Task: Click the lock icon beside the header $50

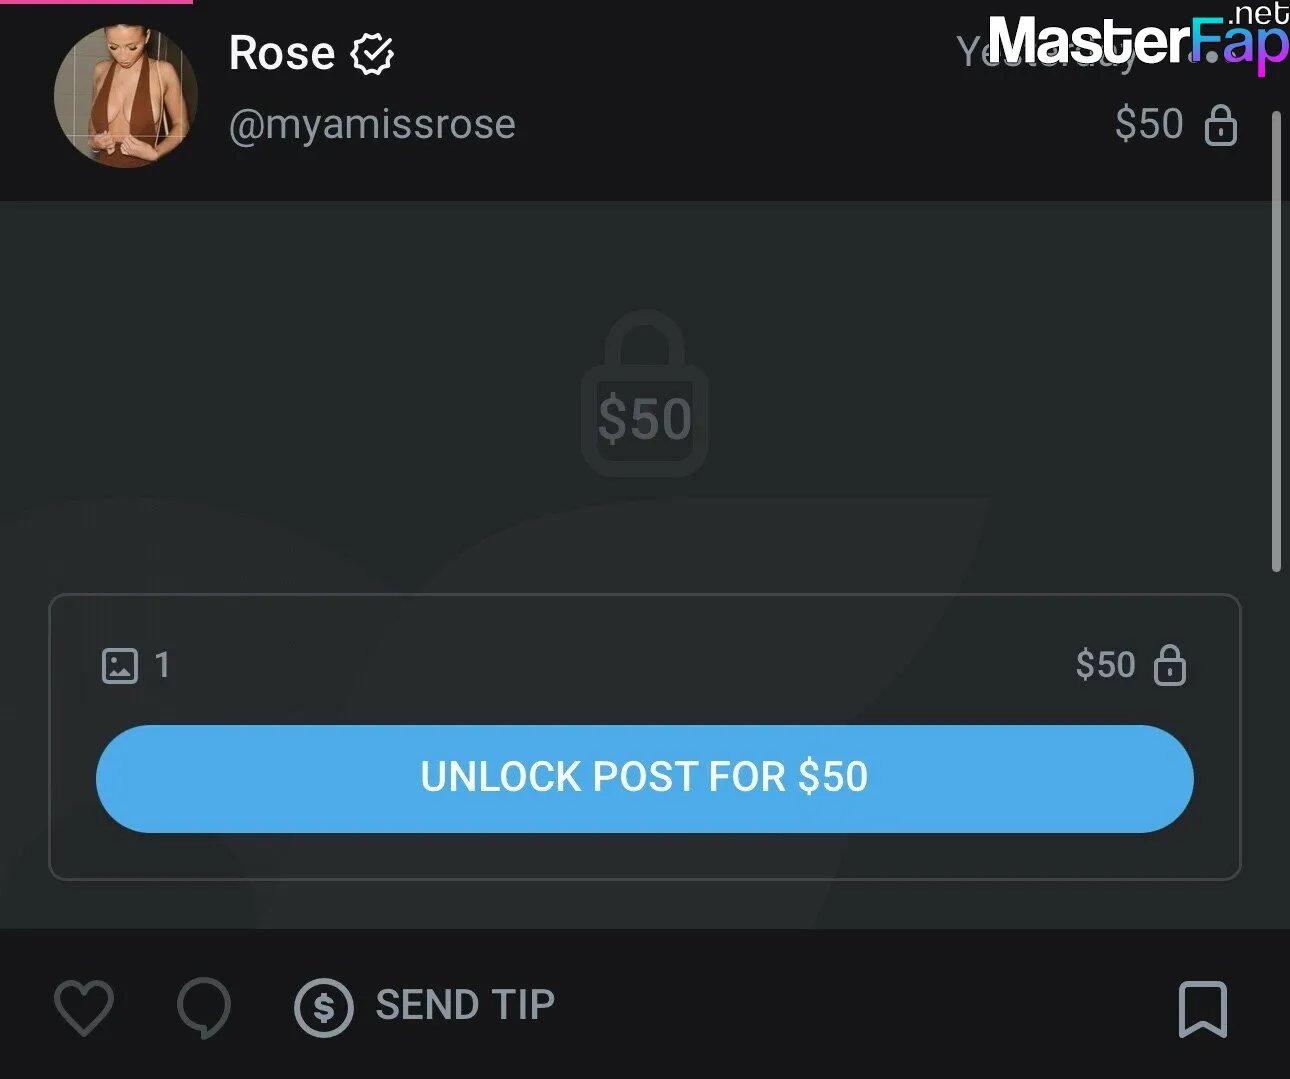Action: pos(1221,125)
